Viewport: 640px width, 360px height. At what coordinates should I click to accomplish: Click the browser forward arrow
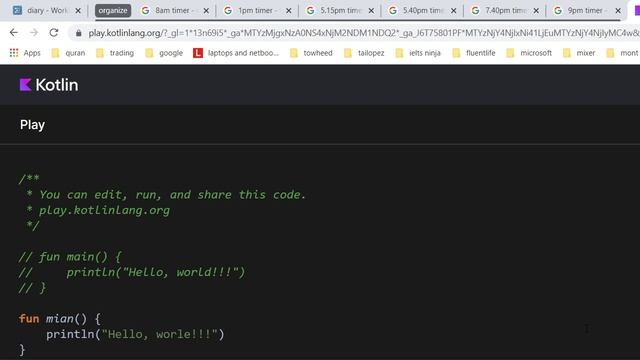(34, 33)
